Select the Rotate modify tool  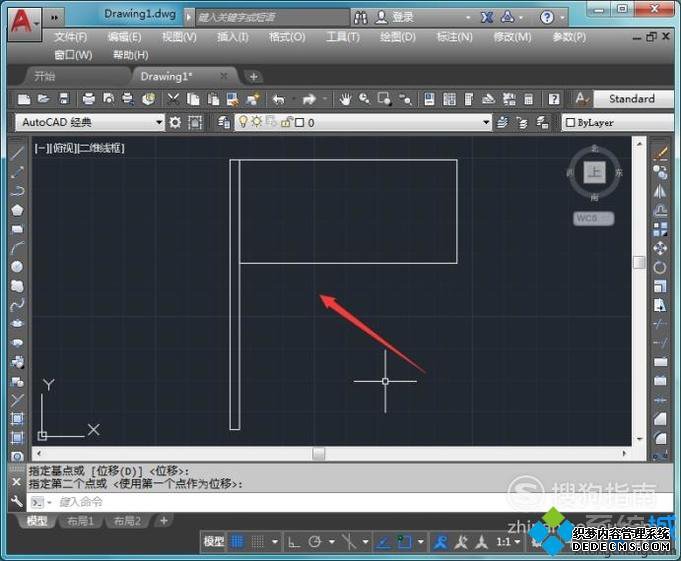tap(660, 267)
